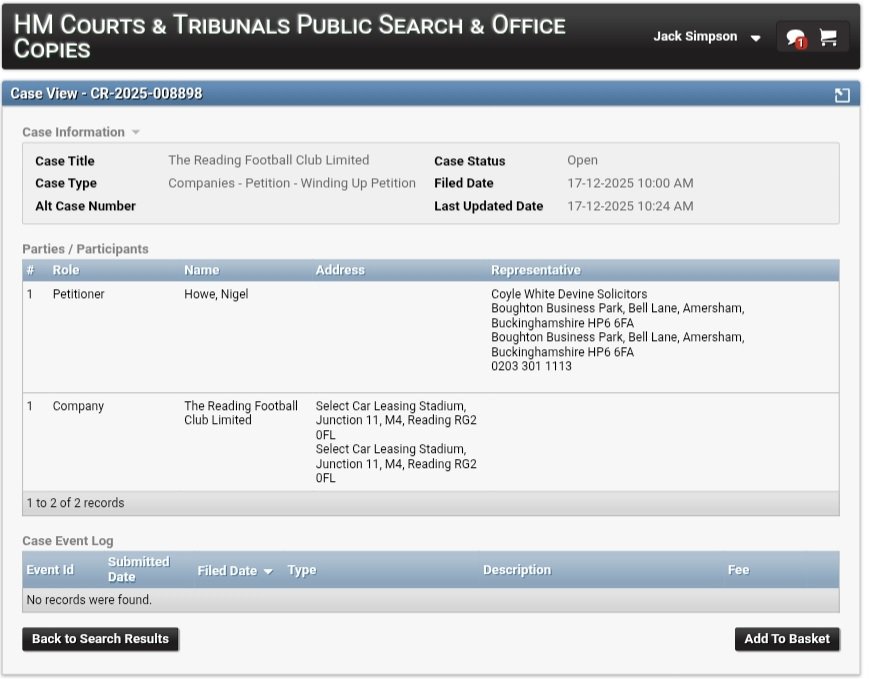Click the Case Event Log heading

coord(68,540)
